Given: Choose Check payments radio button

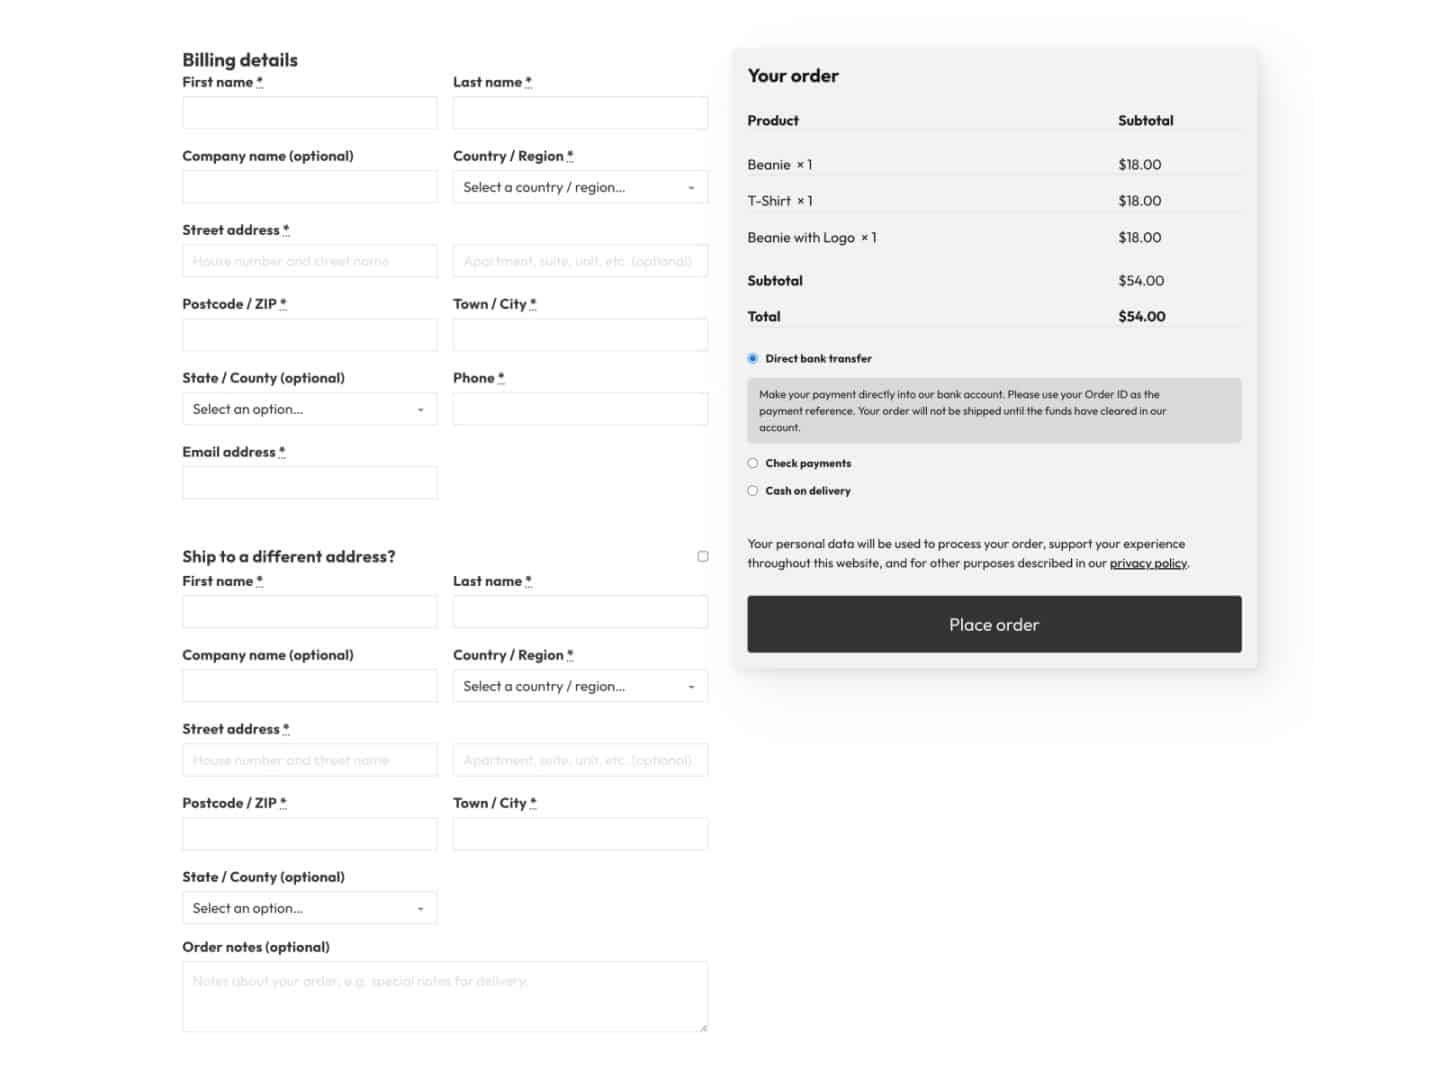Looking at the screenshot, I should 753,463.
